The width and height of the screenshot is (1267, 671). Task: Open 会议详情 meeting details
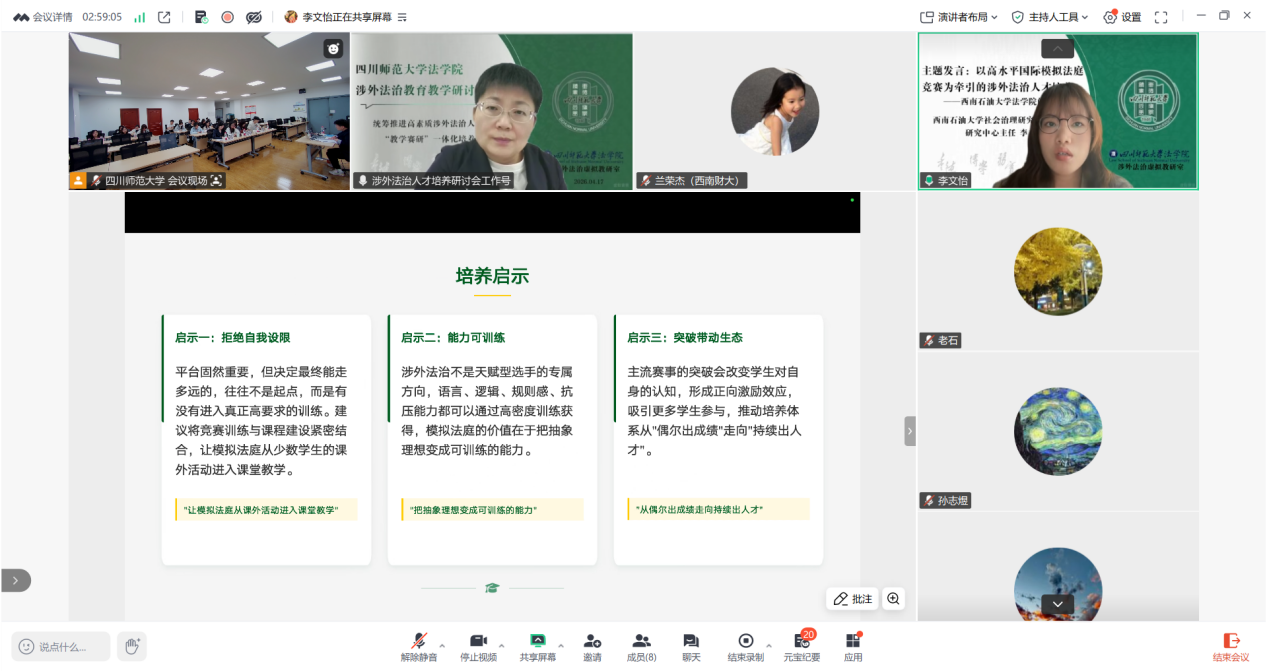tap(43, 17)
